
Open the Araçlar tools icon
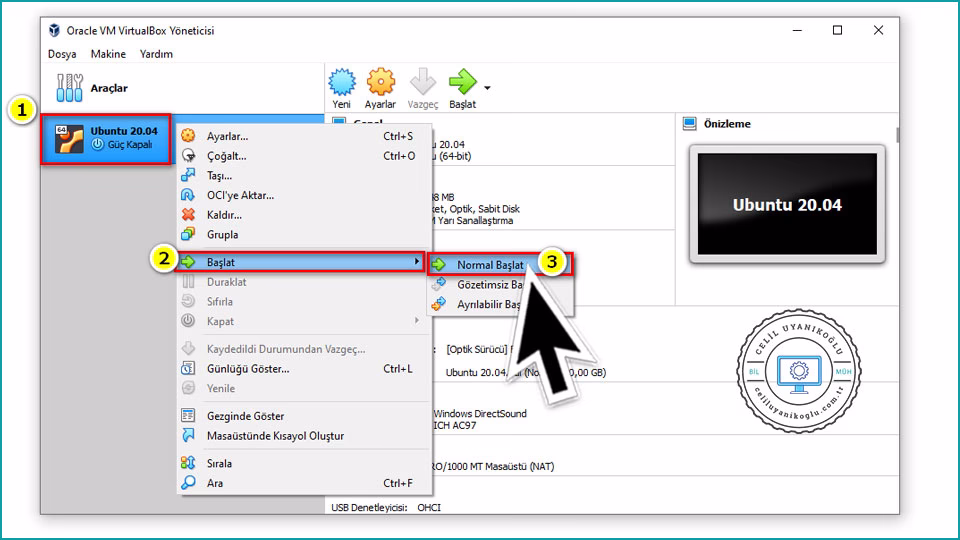click(x=69, y=88)
